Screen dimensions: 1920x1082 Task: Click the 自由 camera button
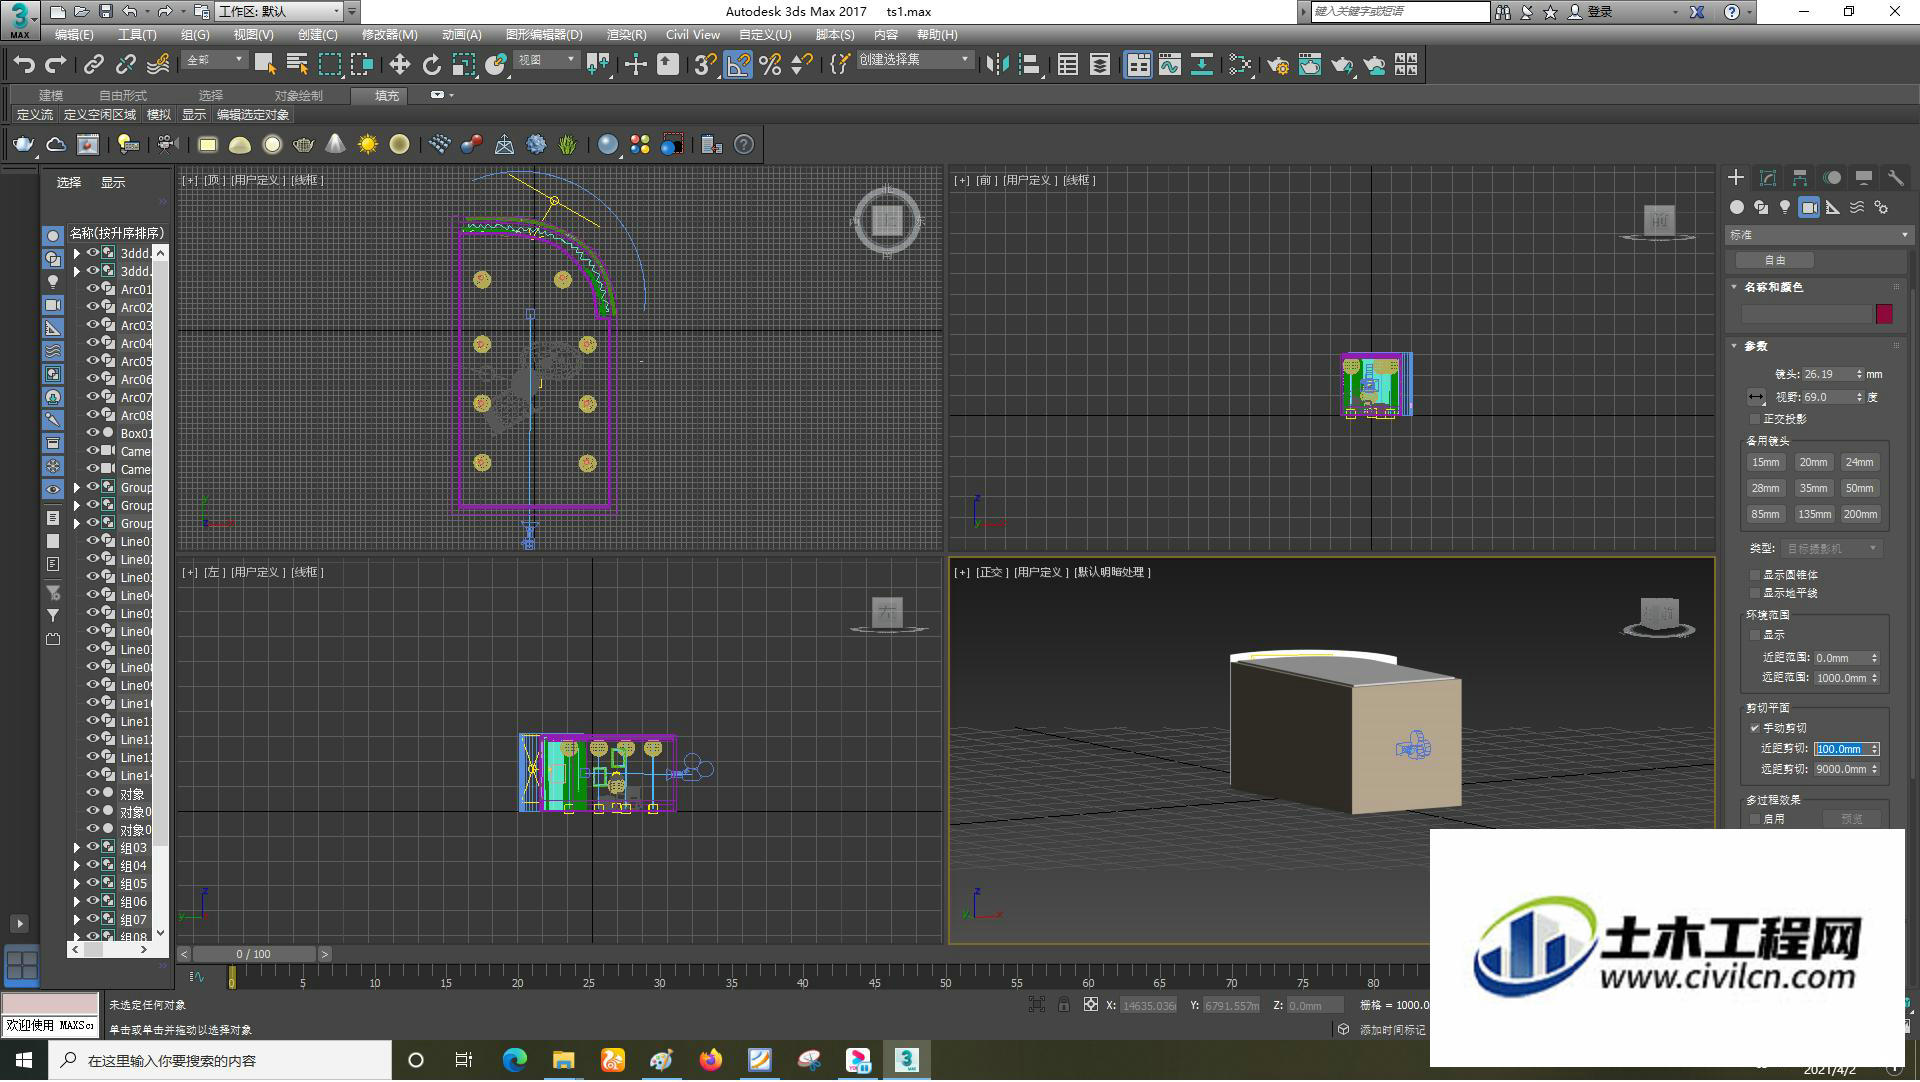point(1774,260)
